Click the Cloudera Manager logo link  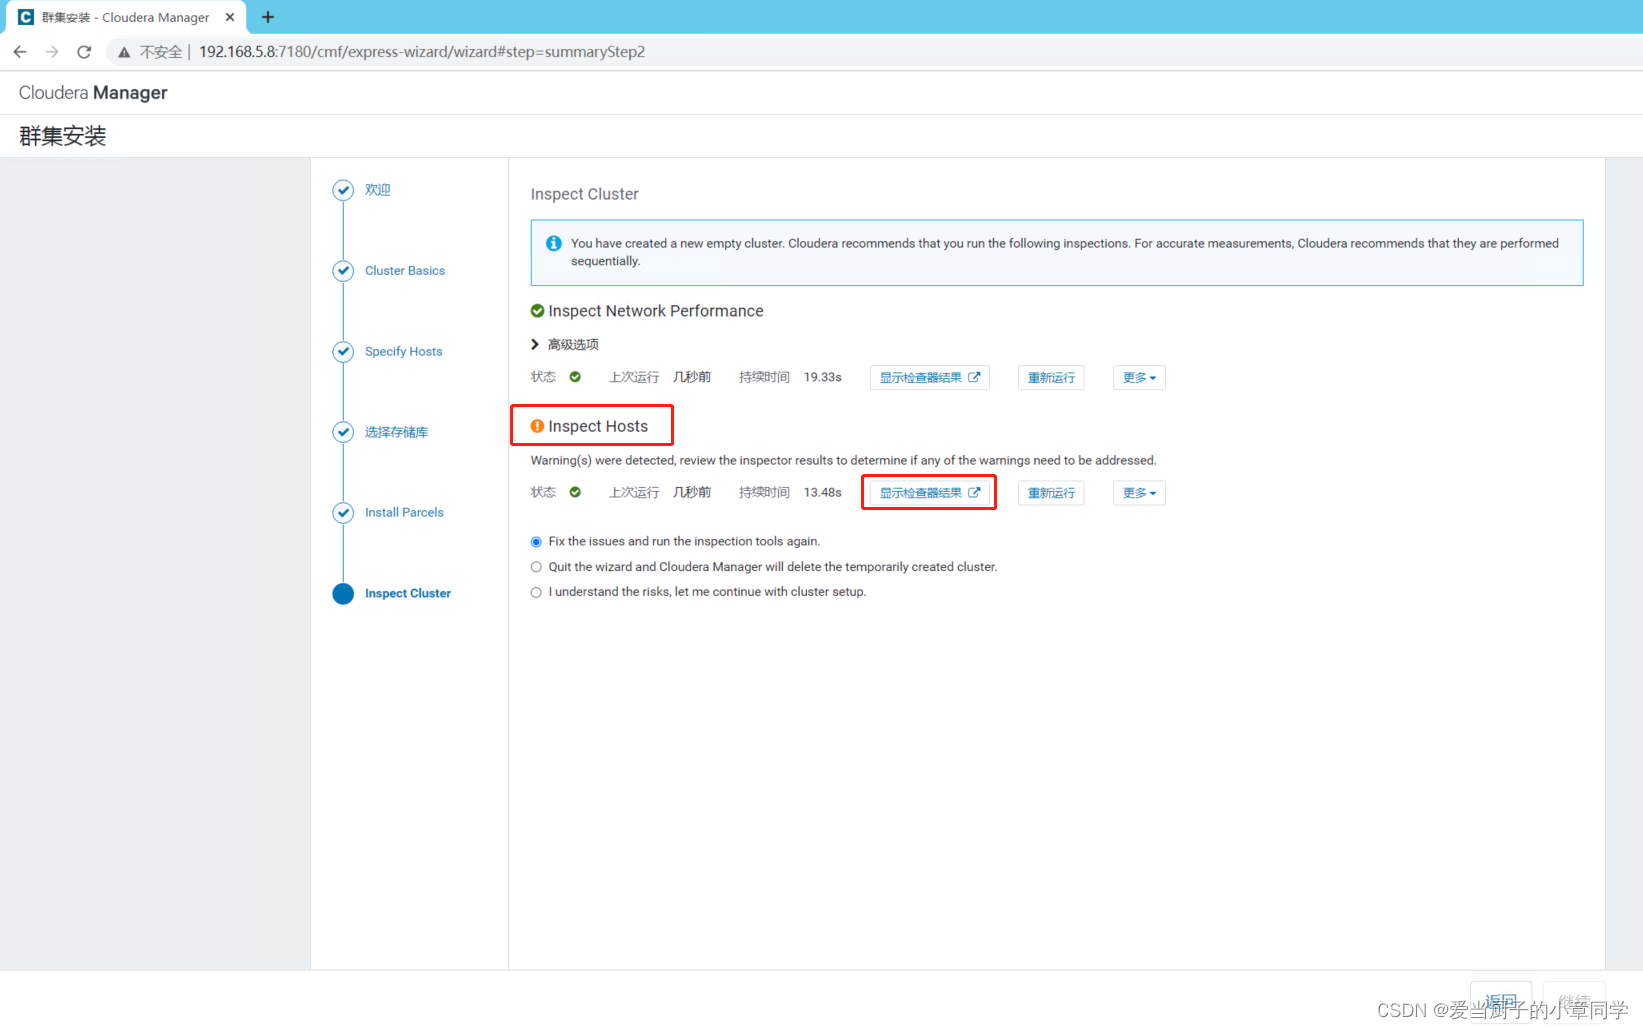tap(93, 93)
